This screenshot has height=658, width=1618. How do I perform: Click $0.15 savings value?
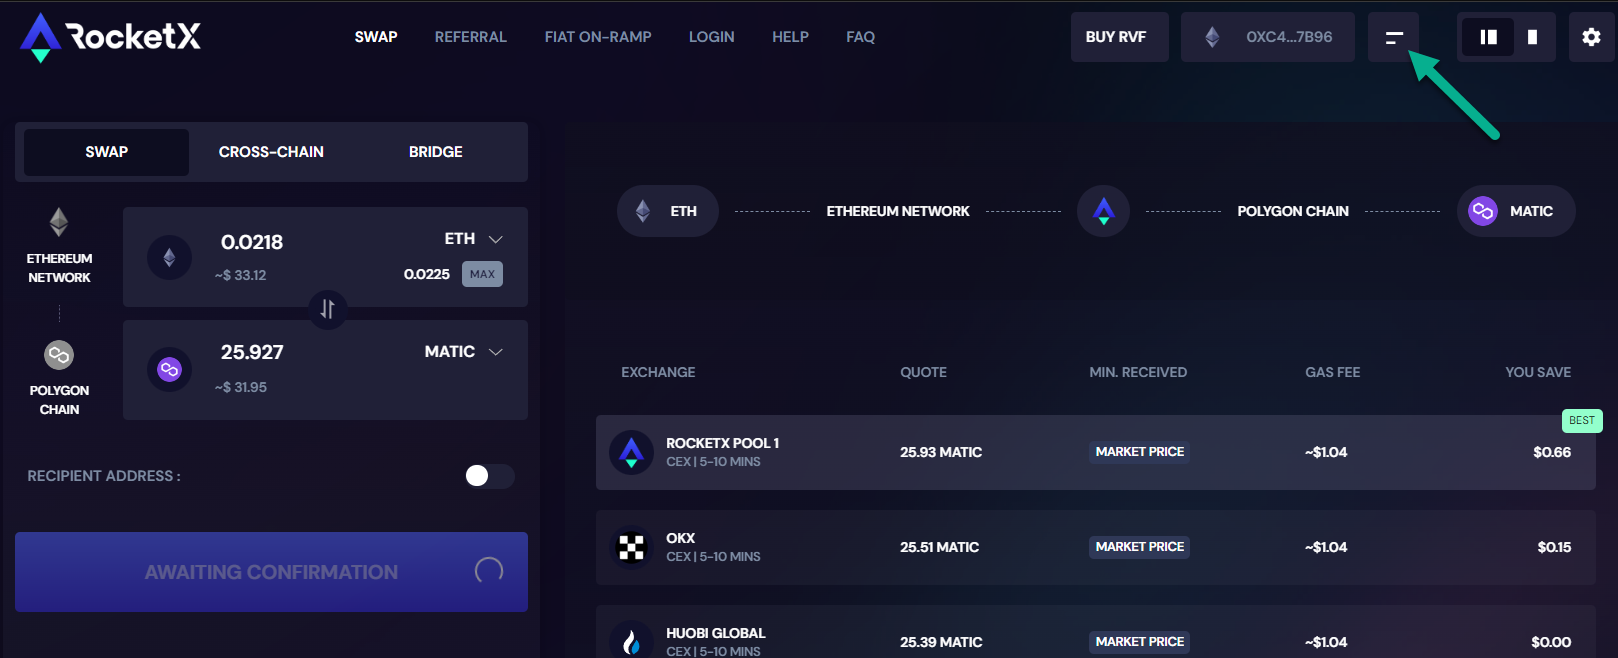click(1554, 547)
